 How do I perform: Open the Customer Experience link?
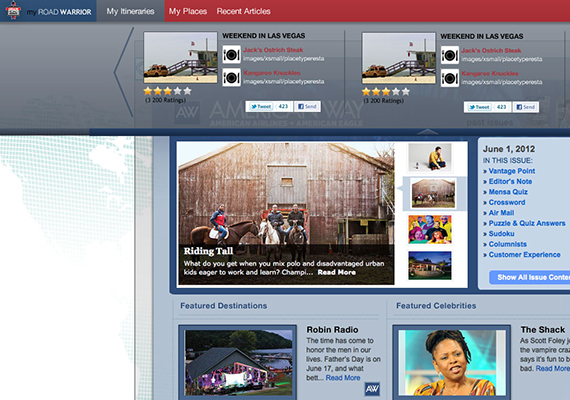click(x=525, y=255)
